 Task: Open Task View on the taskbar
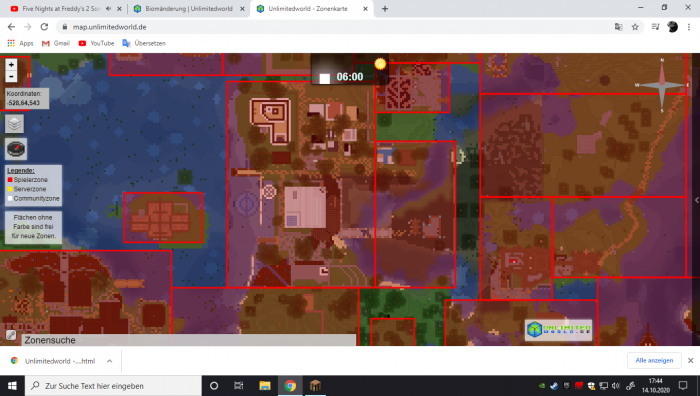point(239,386)
